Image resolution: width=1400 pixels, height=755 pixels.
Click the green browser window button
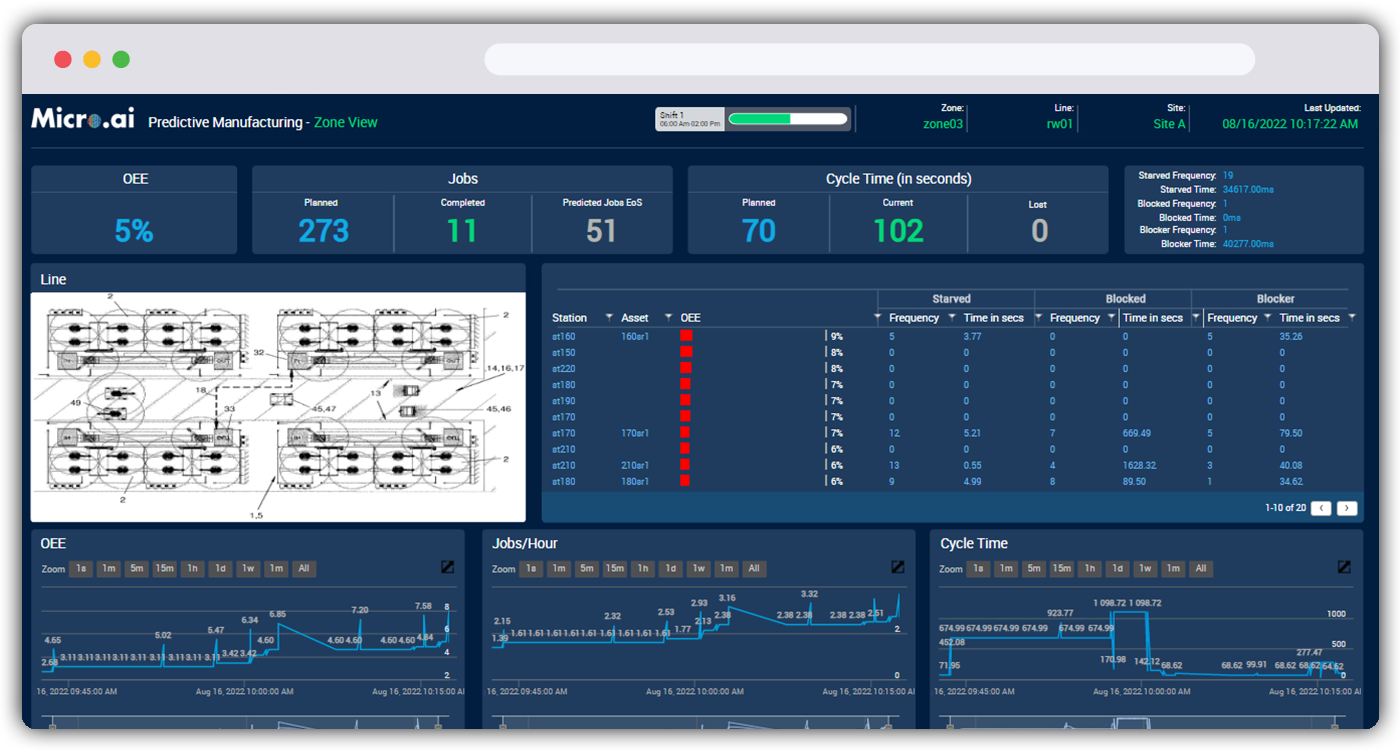tap(121, 59)
